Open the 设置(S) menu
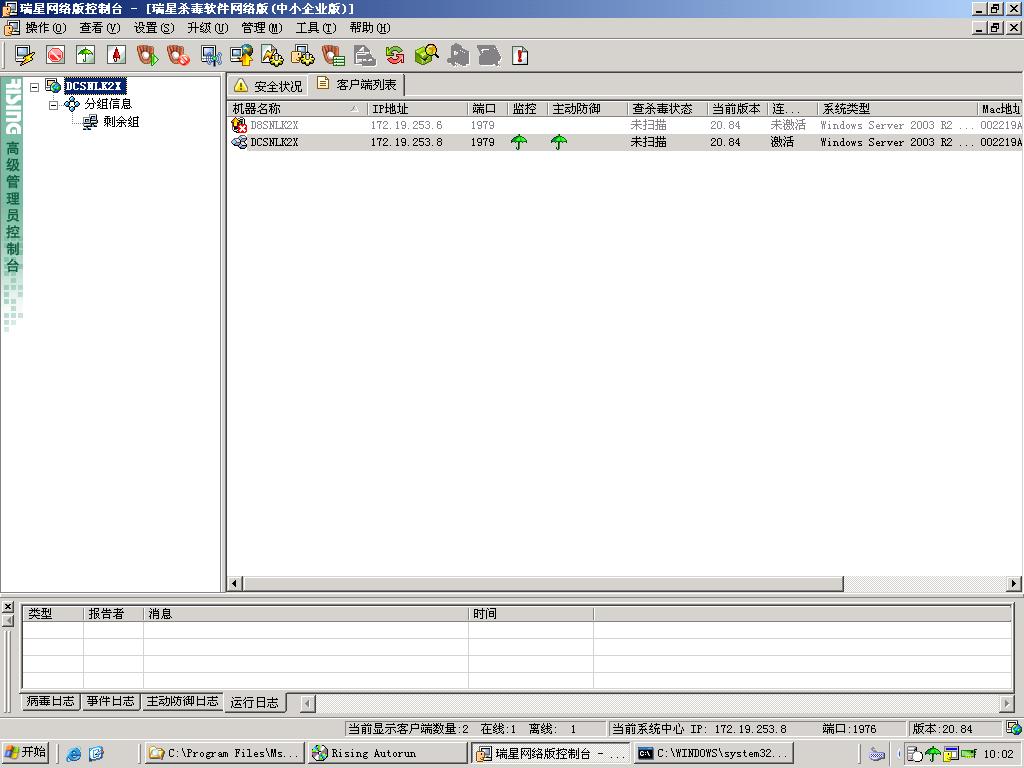The height and width of the screenshot is (768, 1024). click(154, 27)
